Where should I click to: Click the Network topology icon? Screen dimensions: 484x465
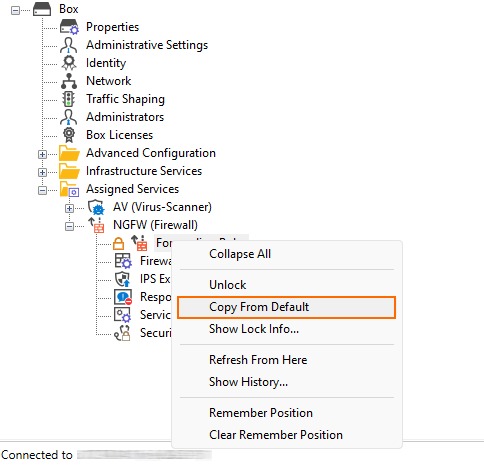pos(69,81)
